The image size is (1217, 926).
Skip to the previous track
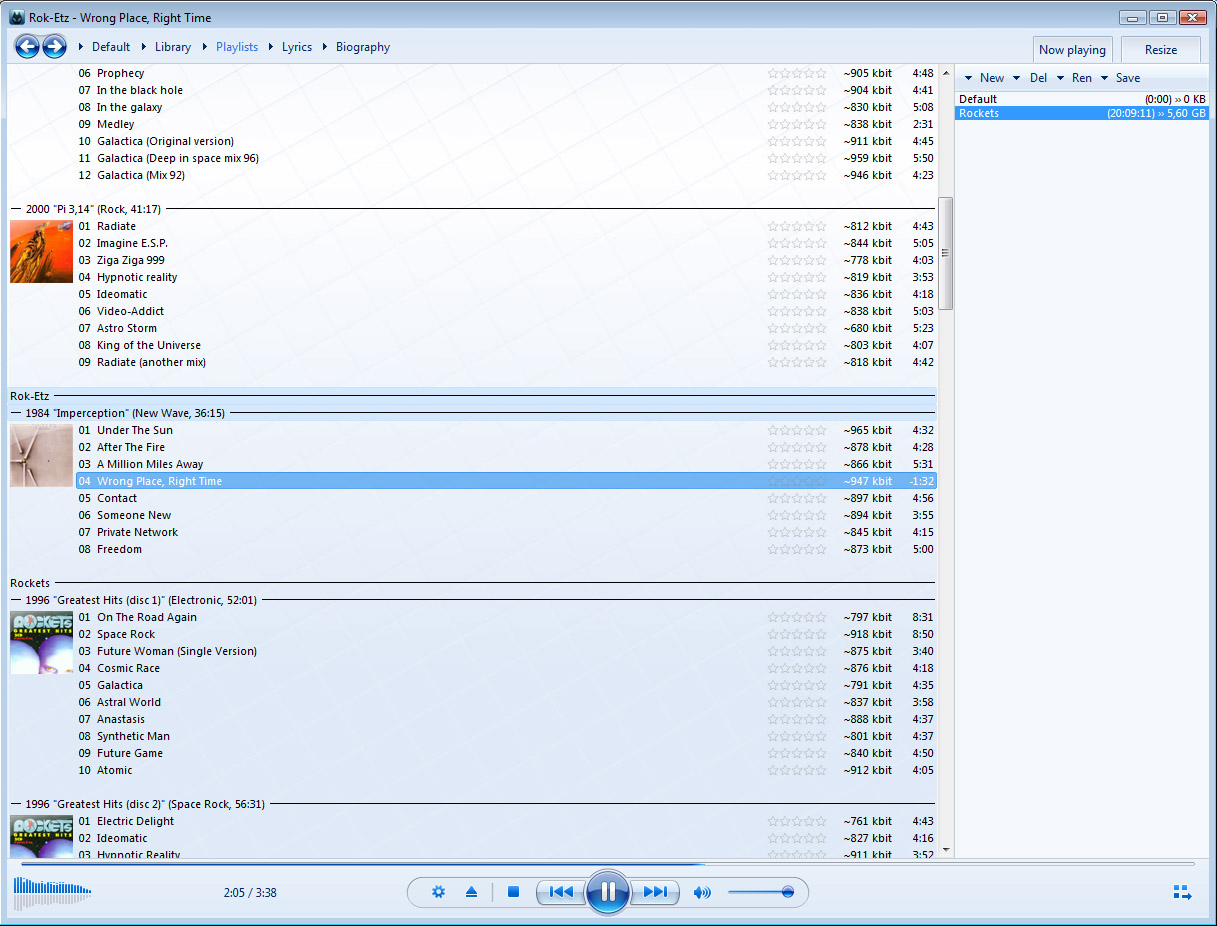tap(561, 892)
